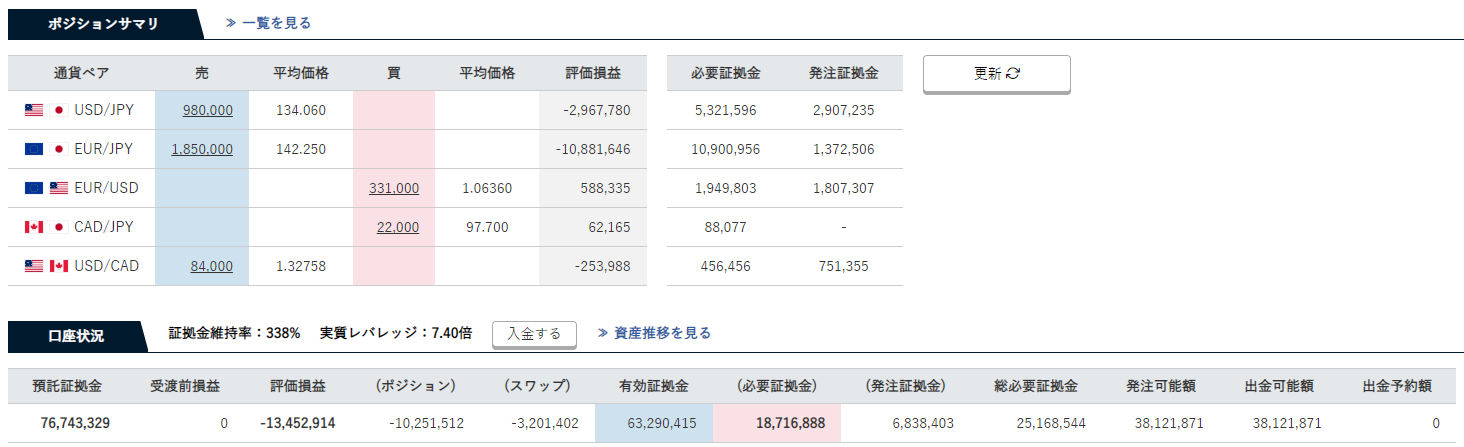The height and width of the screenshot is (447, 1464).
Task: Open the 一覧を見る list link
Action: [x=269, y=22]
